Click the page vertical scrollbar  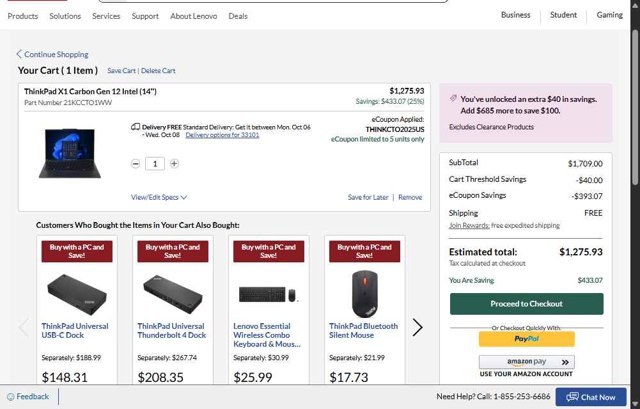[635, 106]
